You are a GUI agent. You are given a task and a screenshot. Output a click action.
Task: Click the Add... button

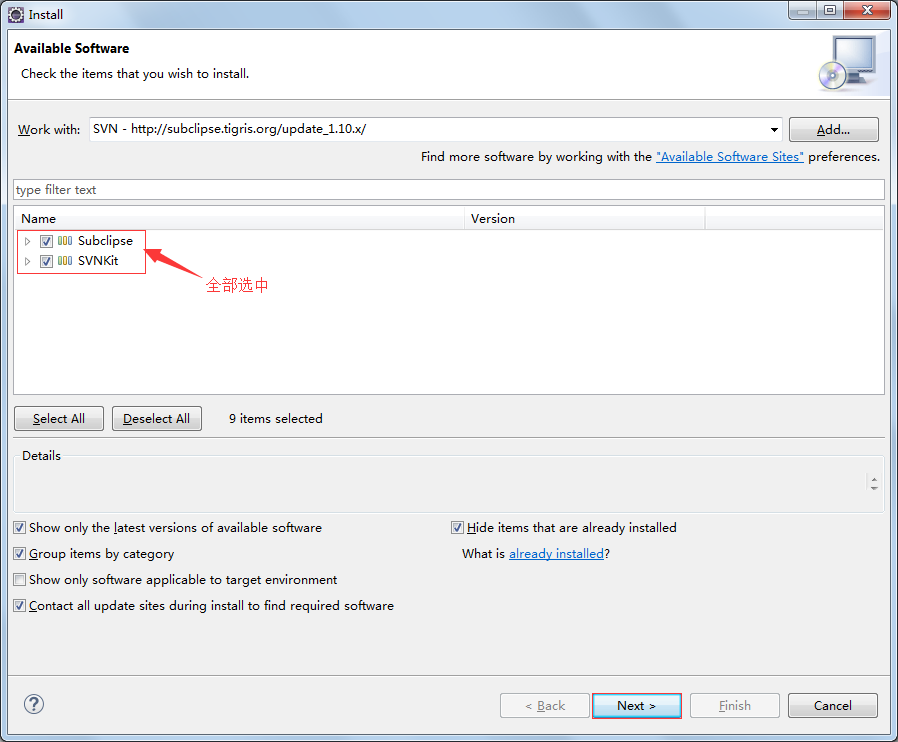833,129
